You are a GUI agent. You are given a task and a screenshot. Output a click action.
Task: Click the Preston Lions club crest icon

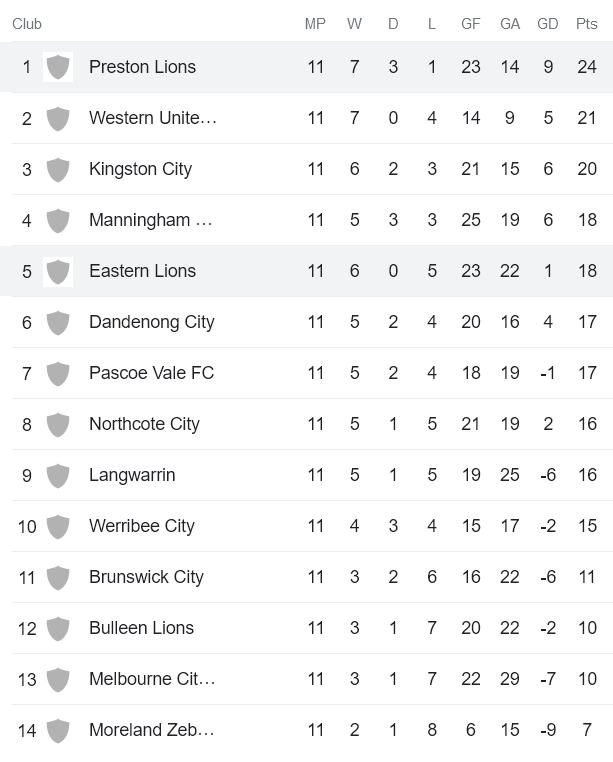pos(58,67)
